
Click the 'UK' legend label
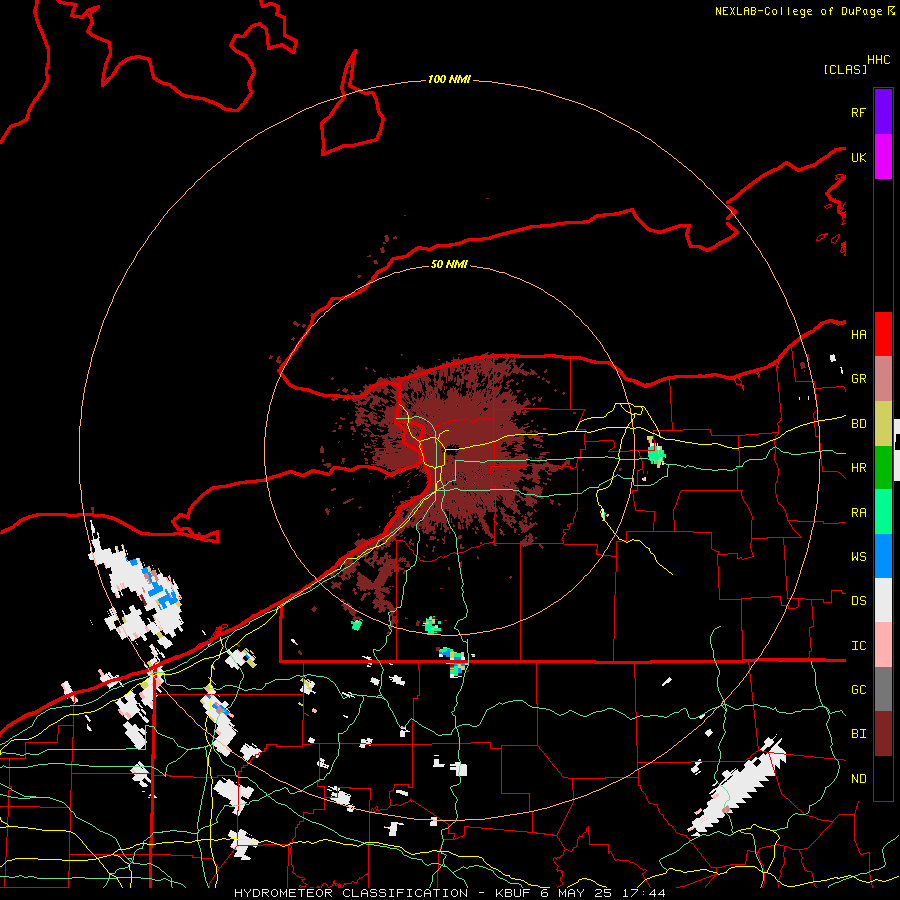tap(858, 157)
